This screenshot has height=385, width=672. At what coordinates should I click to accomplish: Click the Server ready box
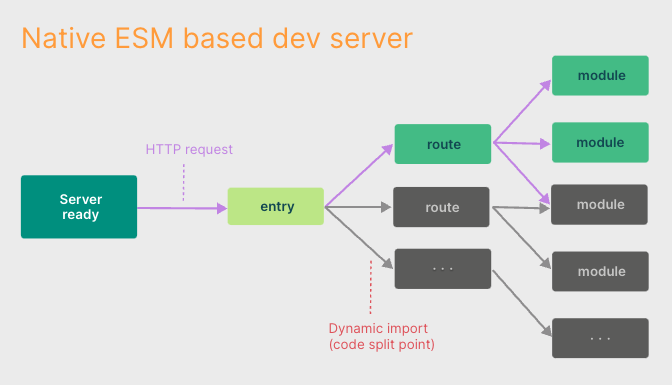coord(79,207)
